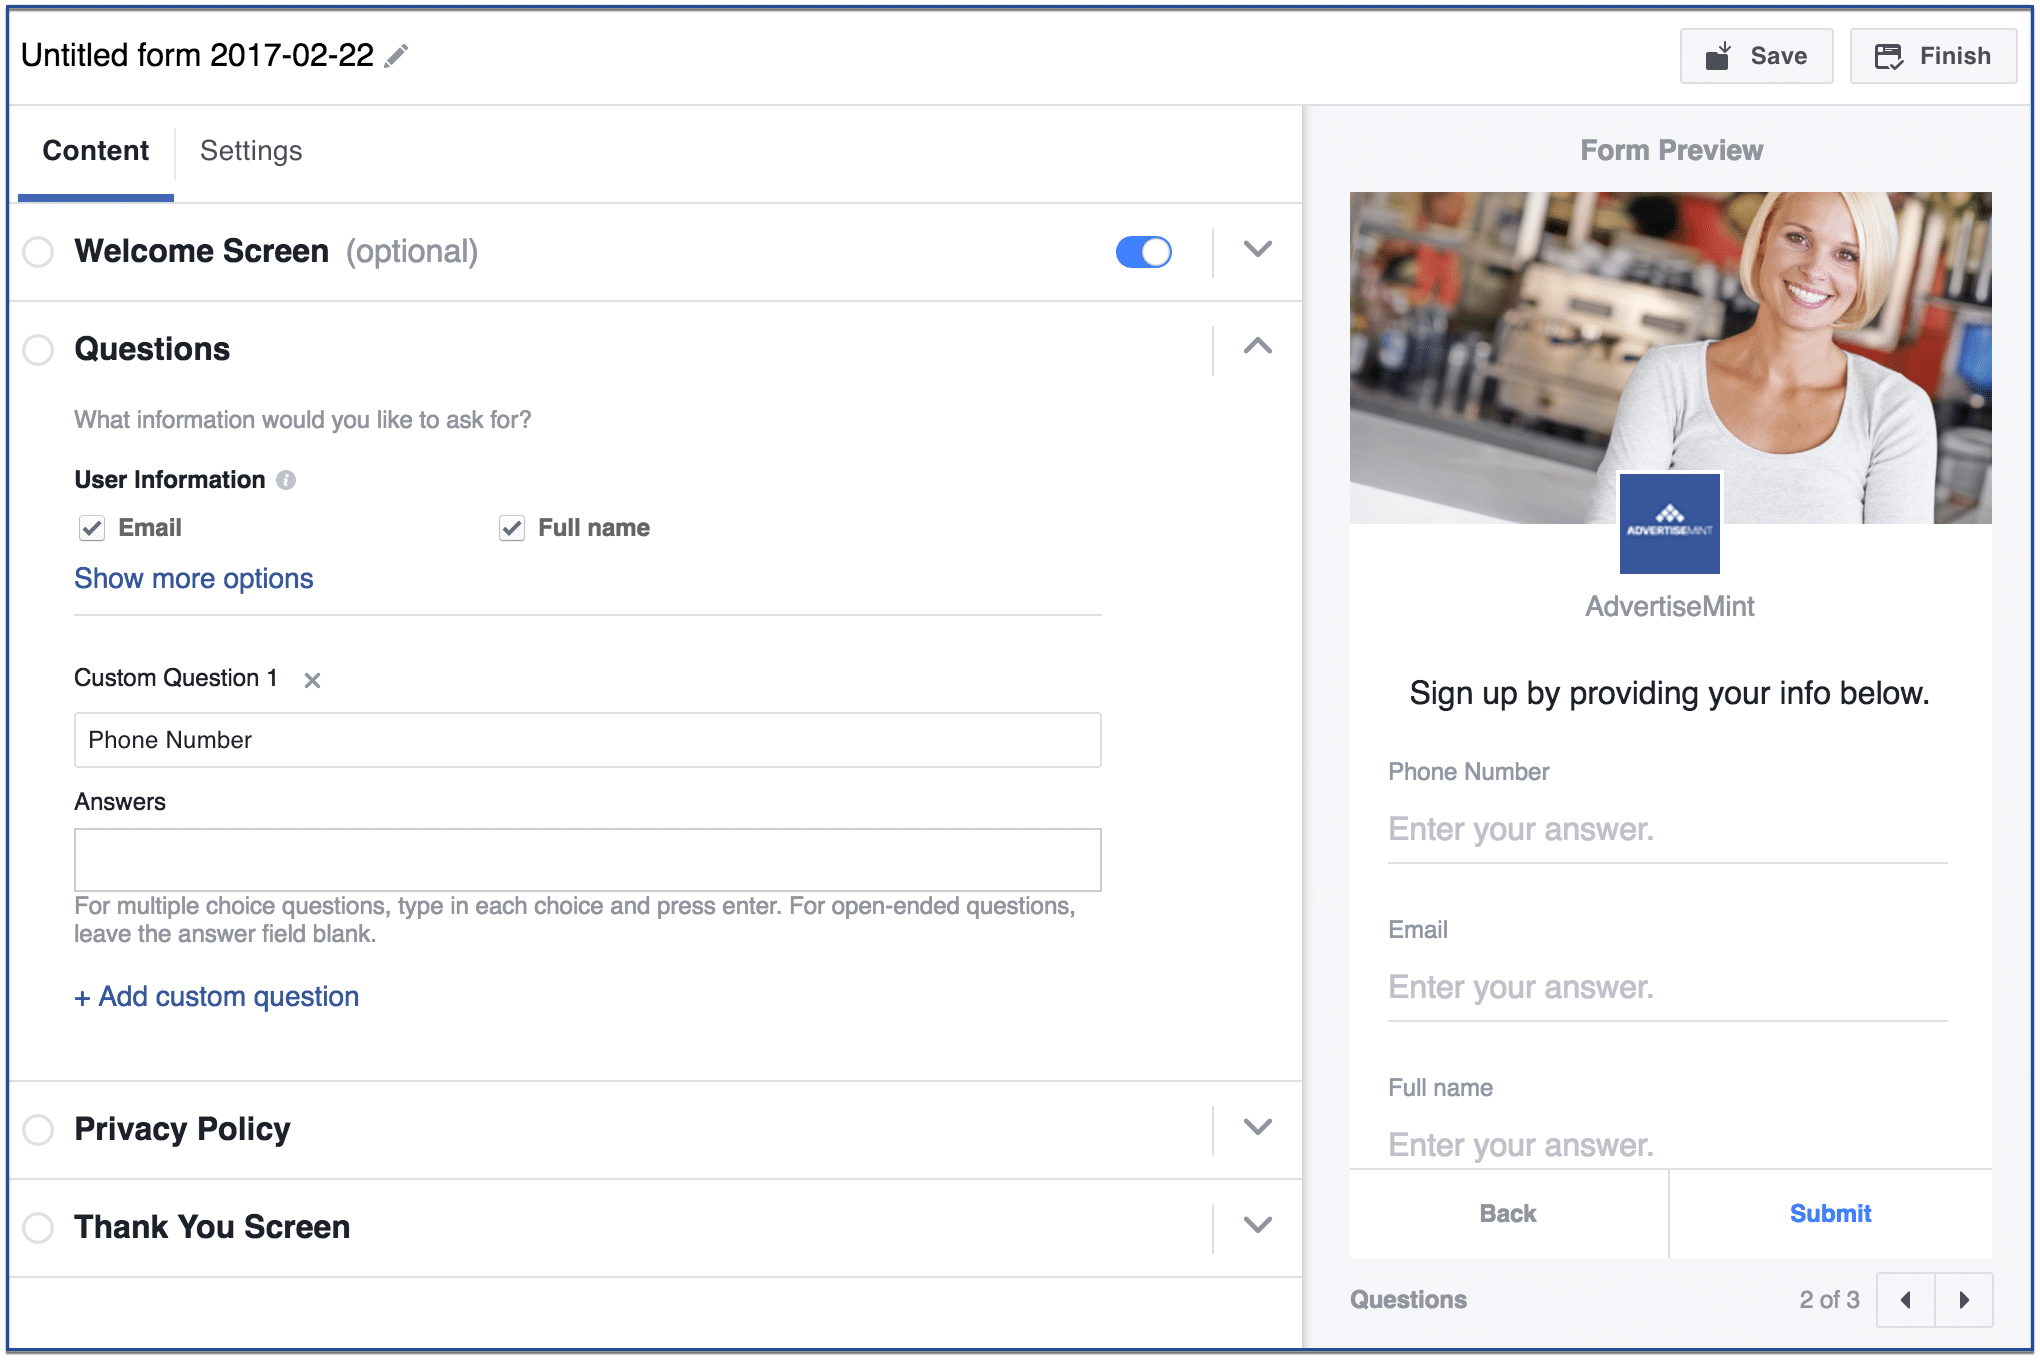Click Add custom question link

214,994
